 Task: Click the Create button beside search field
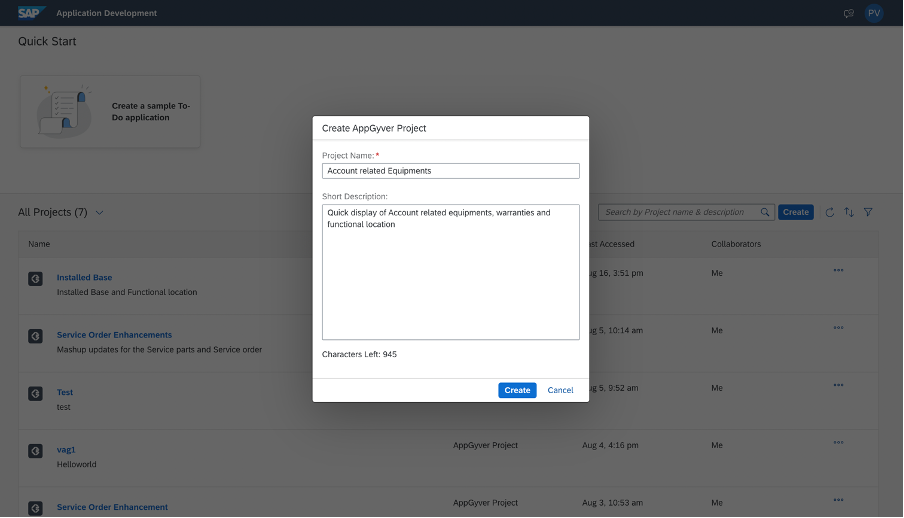tap(796, 212)
